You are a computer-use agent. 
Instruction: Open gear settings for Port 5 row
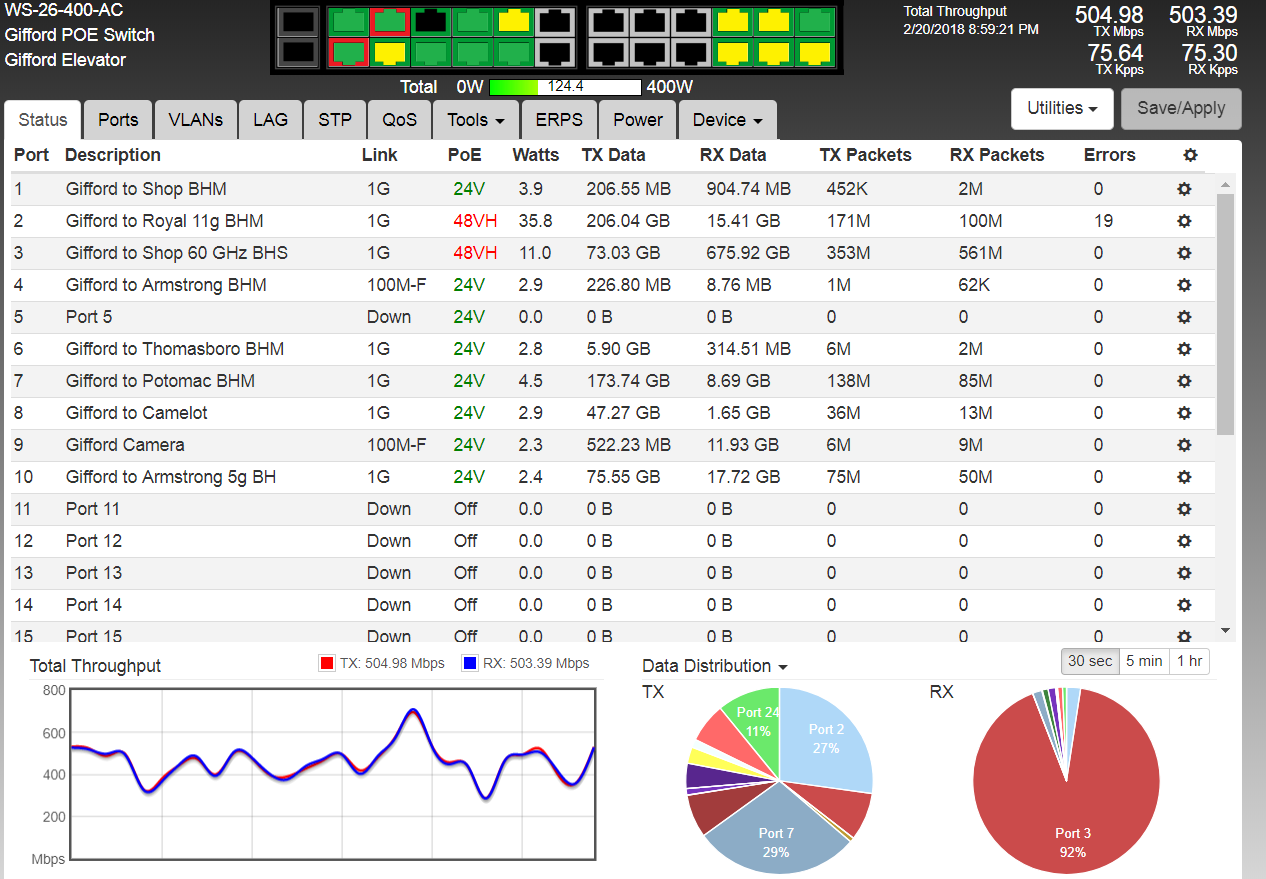tap(1184, 317)
